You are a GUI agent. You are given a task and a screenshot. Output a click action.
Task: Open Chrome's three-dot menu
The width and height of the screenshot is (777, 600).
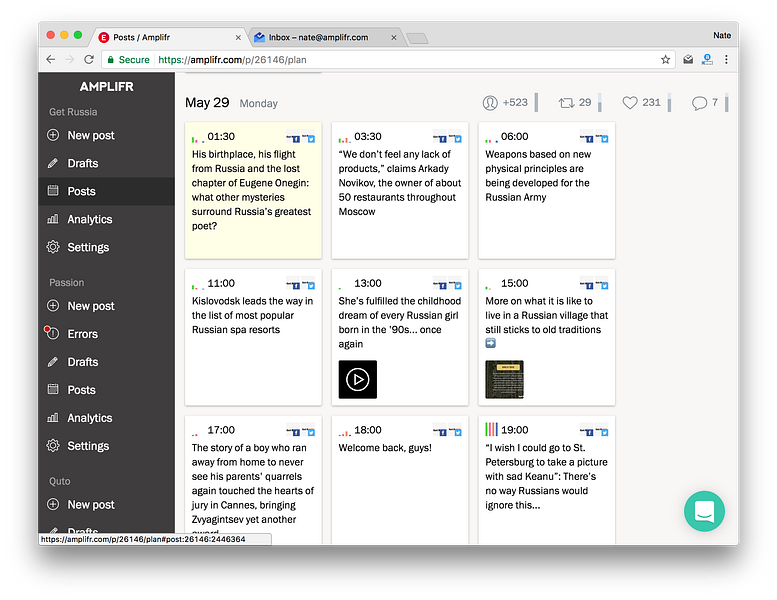pos(726,59)
